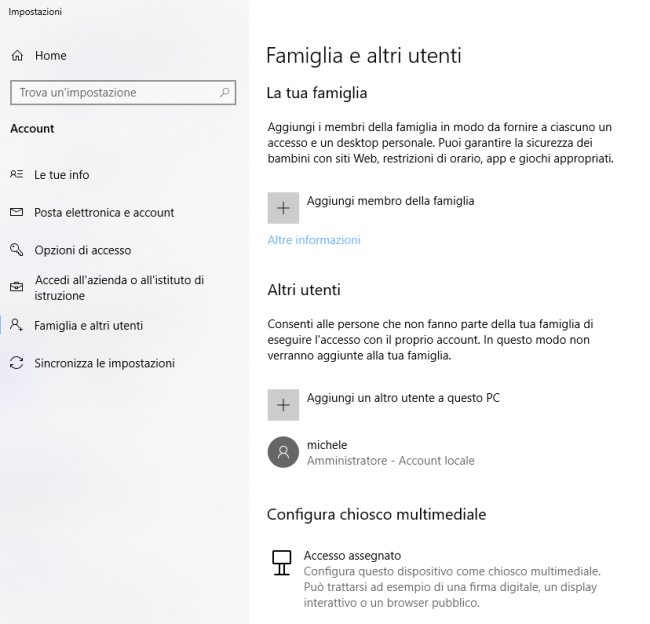Click the Le tue info person icon
This screenshot has width=650, height=624.
[x=17, y=174]
